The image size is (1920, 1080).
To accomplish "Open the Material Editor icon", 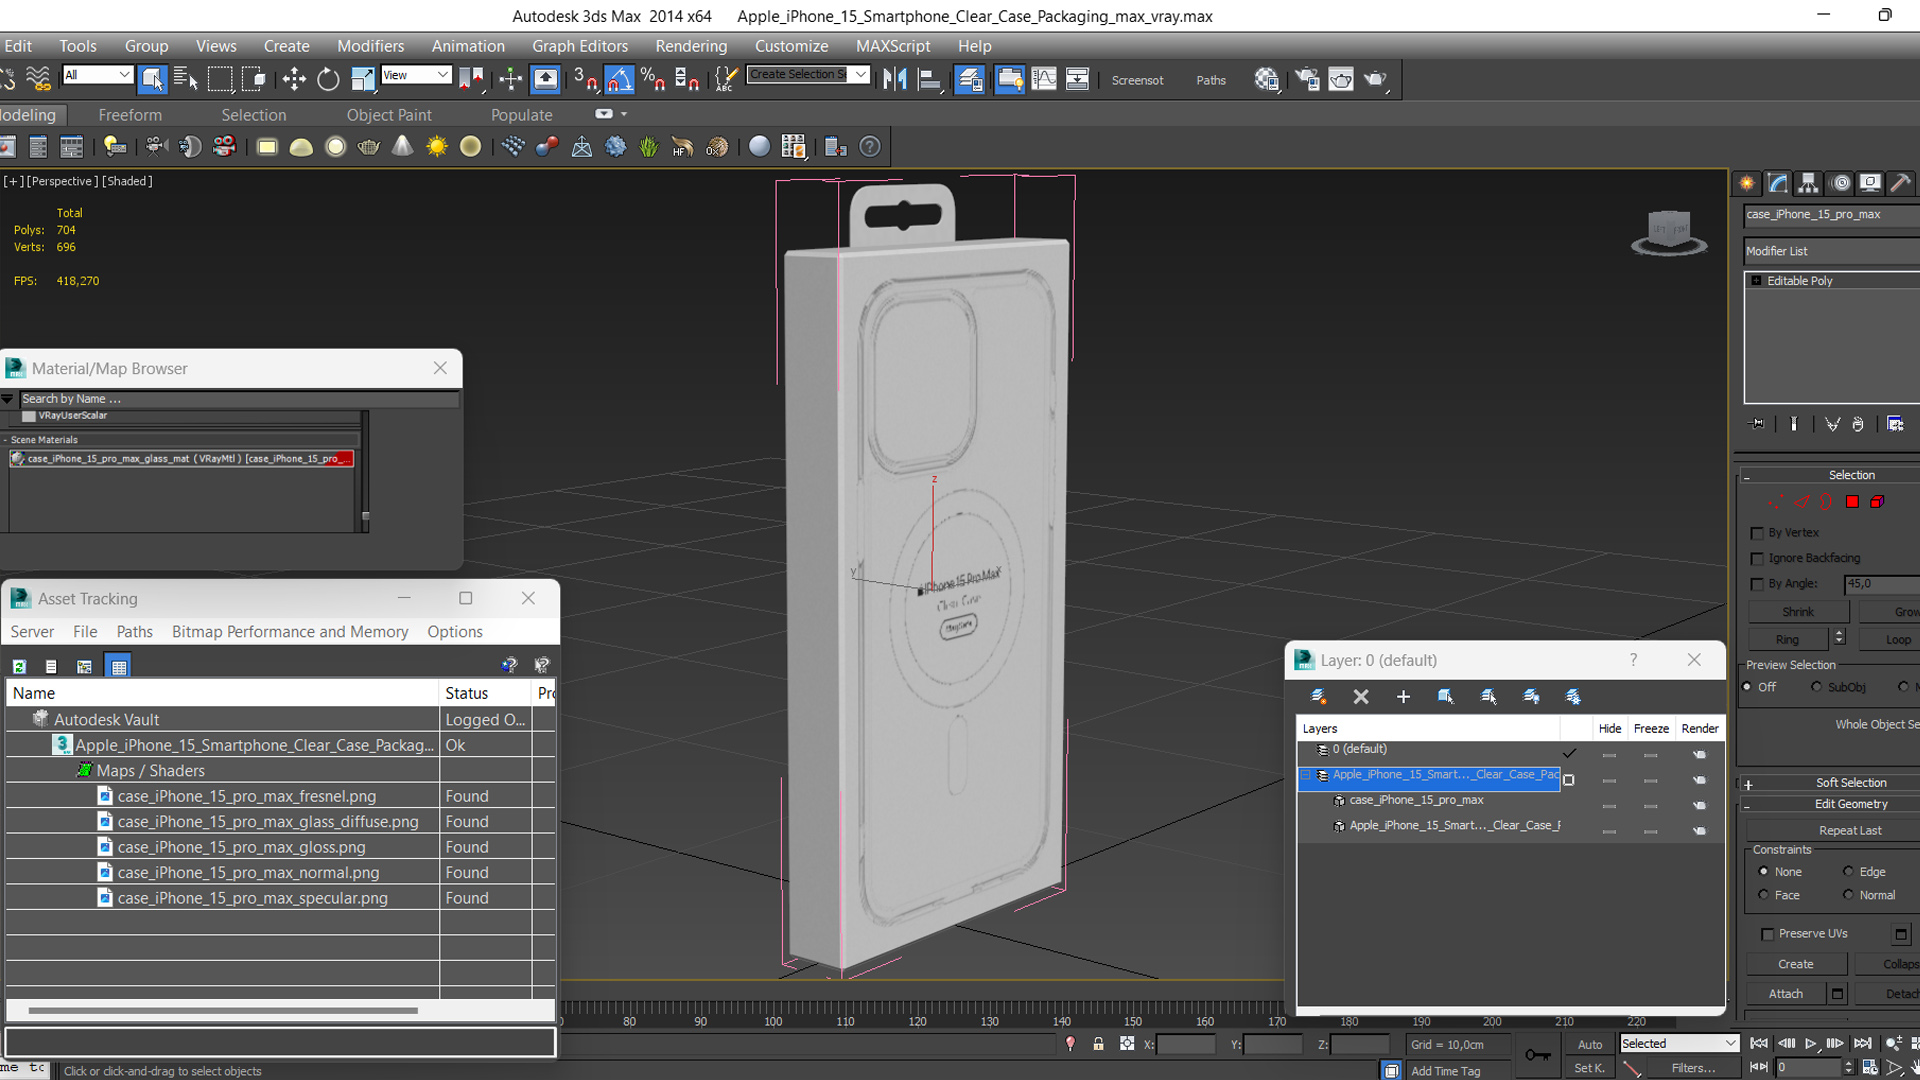I will [1267, 79].
